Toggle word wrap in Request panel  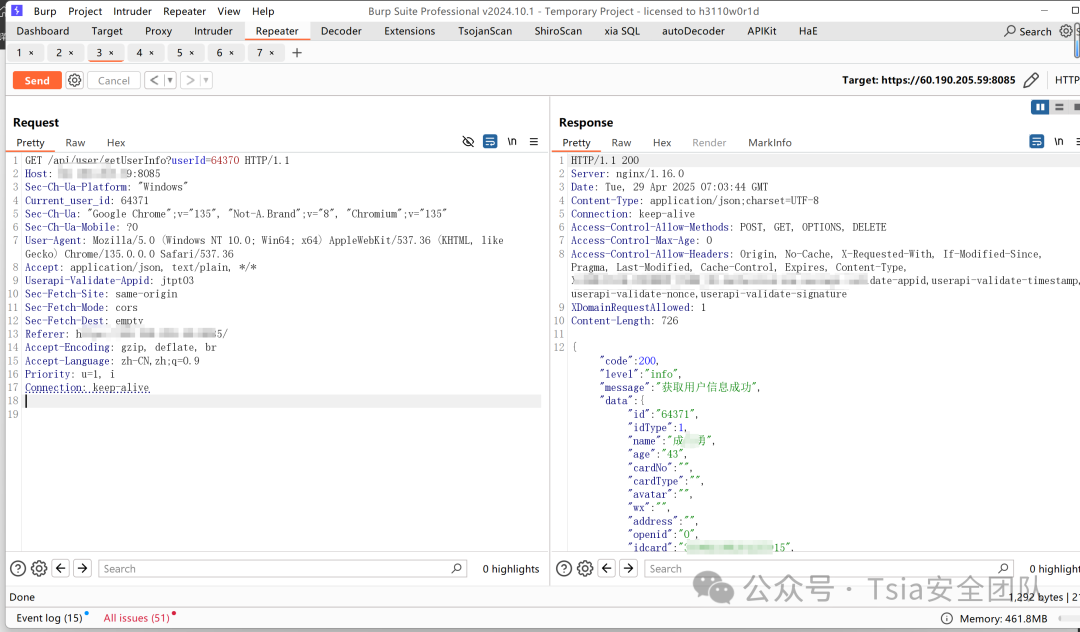pyautogui.click(x=490, y=141)
